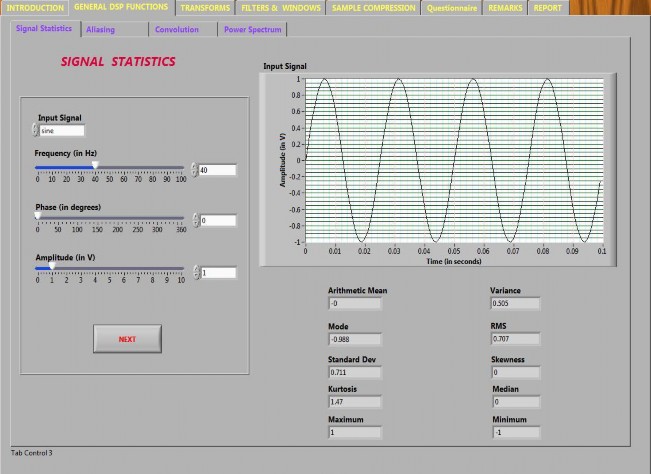The width and height of the screenshot is (651, 474).
Task: Click the Phase numeric input field
Action: [218, 221]
